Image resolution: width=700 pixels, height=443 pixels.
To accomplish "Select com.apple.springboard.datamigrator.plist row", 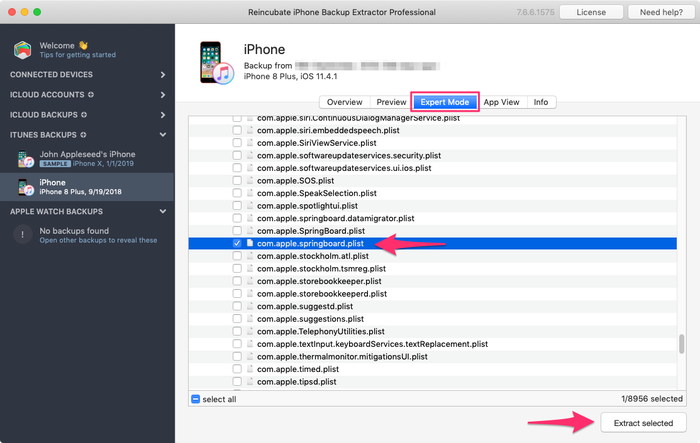I will tap(433, 218).
